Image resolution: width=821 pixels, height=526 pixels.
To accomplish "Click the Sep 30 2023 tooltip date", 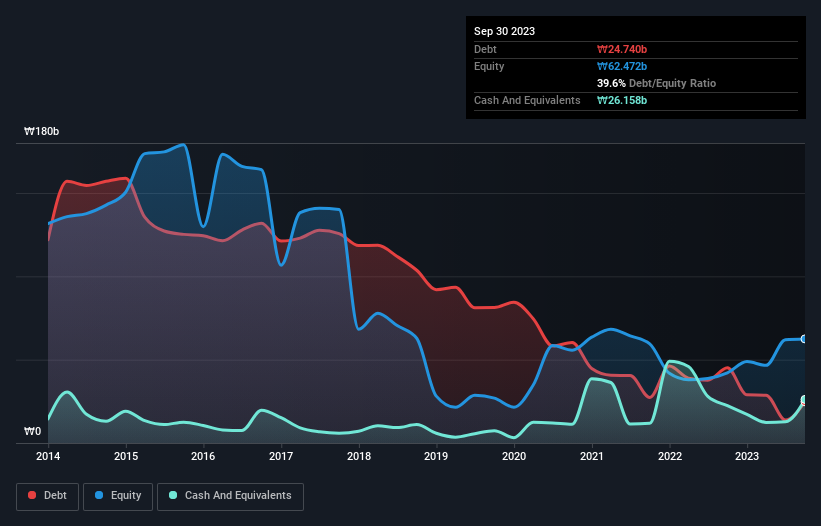I will [x=504, y=31].
